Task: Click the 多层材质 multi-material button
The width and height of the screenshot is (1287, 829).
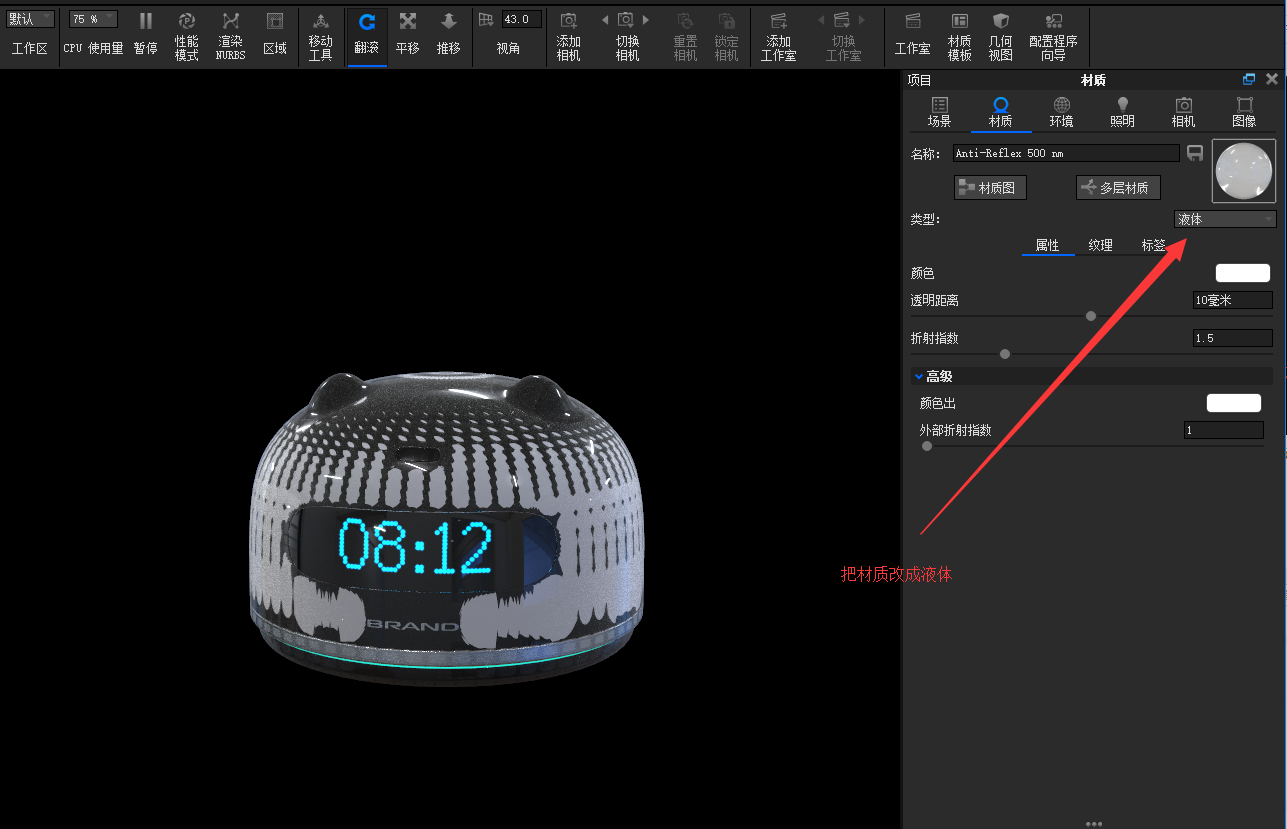Action: pyautogui.click(x=1118, y=187)
